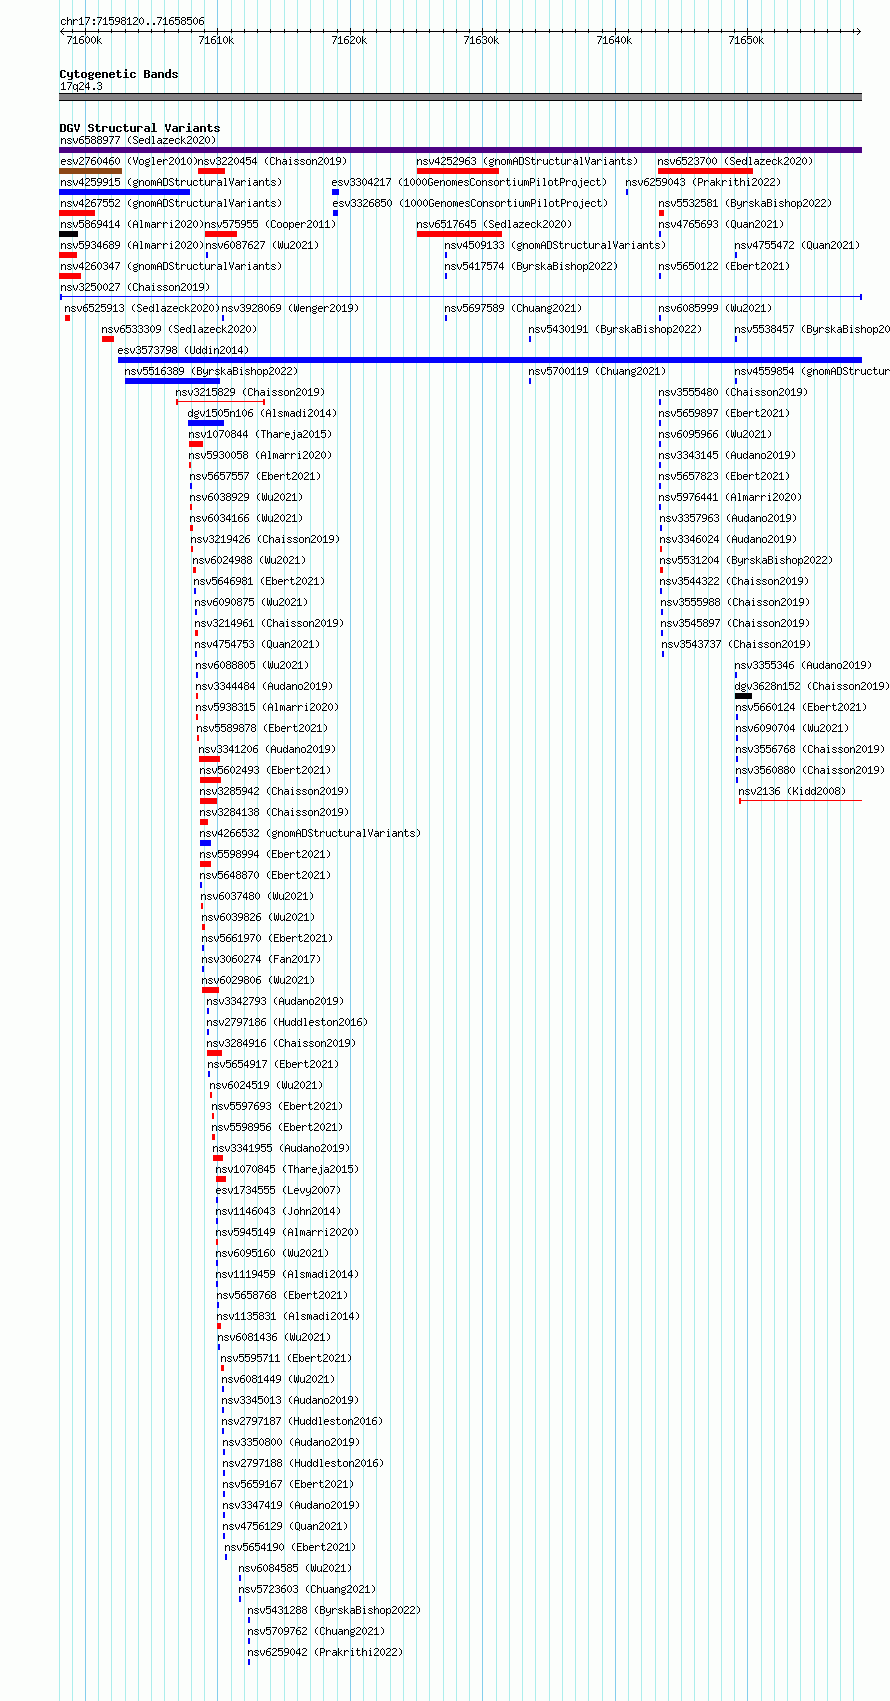The height and width of the screenshot is (1701, 890).
Task: Open nsv5700119 (Chuang2021) variant
Action: pyautogui.click(x=597, y=372)
